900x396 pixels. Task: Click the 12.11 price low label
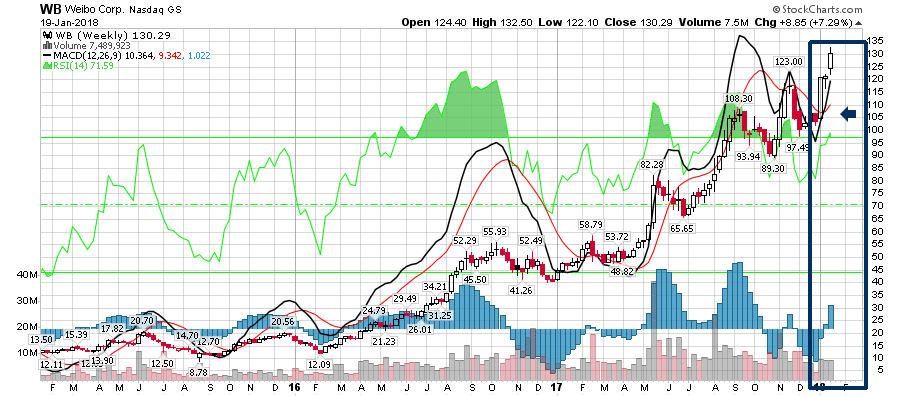pyautogui.click(x=52, y=364)
